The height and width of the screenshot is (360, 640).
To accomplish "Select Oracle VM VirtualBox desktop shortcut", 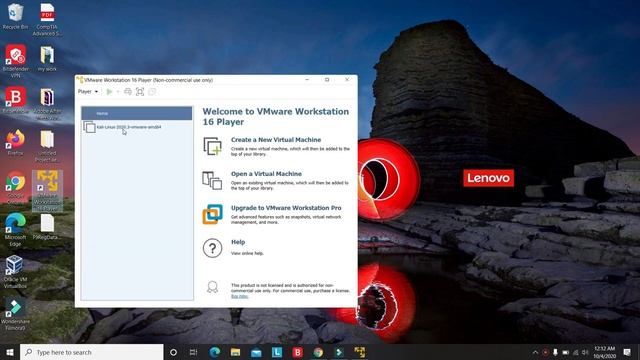I will (16, 271).
